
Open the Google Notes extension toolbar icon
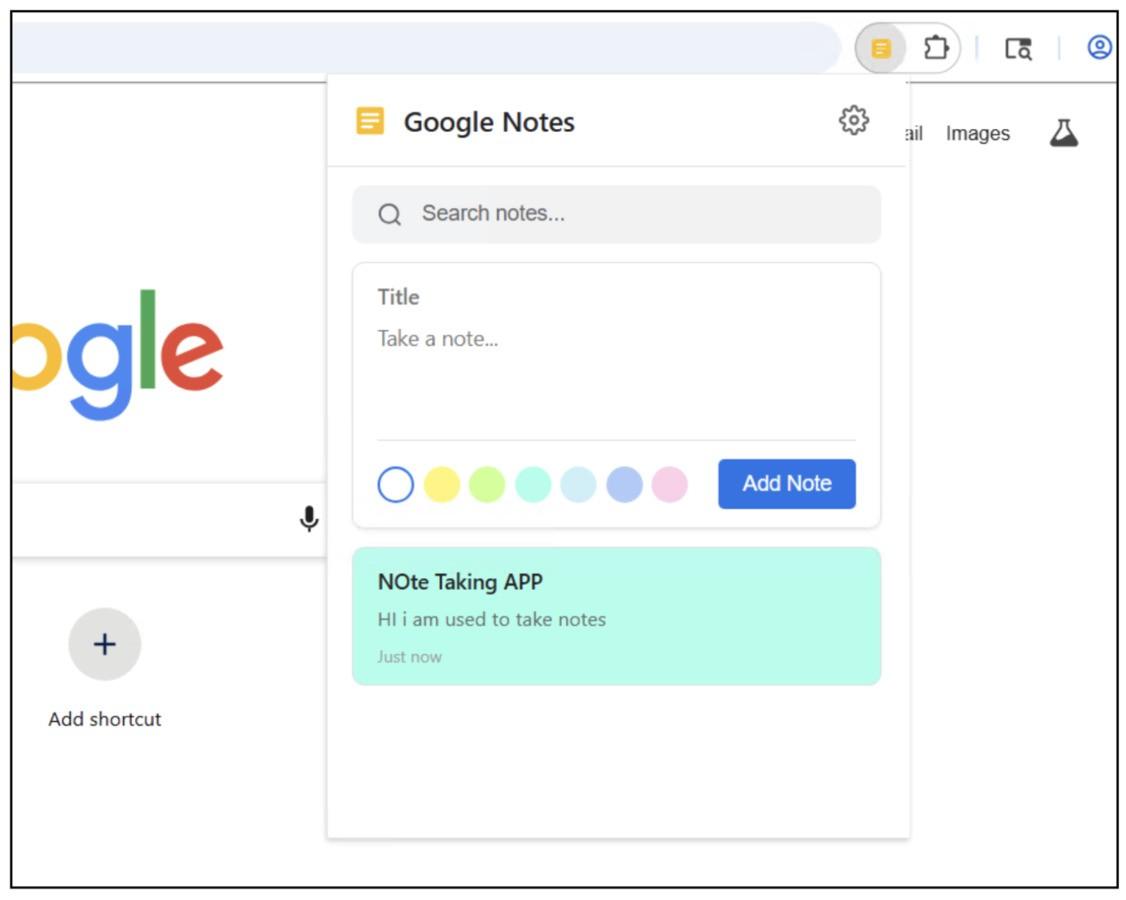[880, 48]
